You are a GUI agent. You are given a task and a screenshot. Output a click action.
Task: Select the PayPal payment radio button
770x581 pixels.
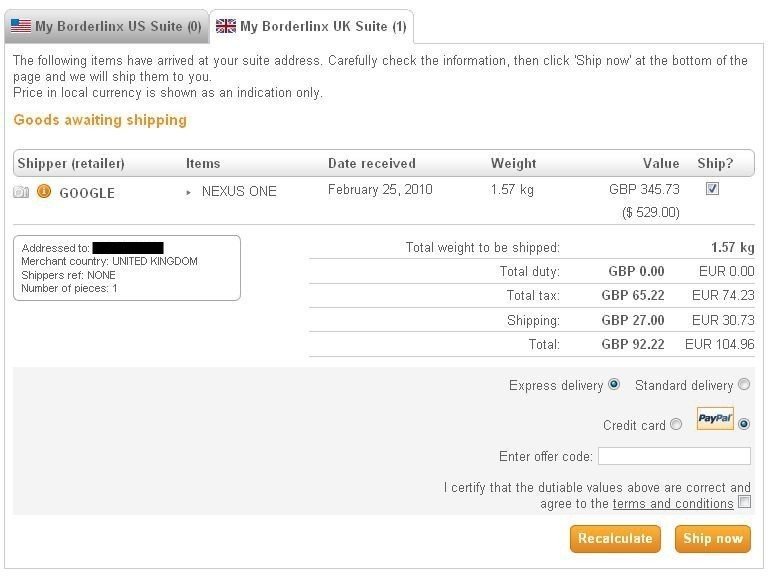coord(744,424)
